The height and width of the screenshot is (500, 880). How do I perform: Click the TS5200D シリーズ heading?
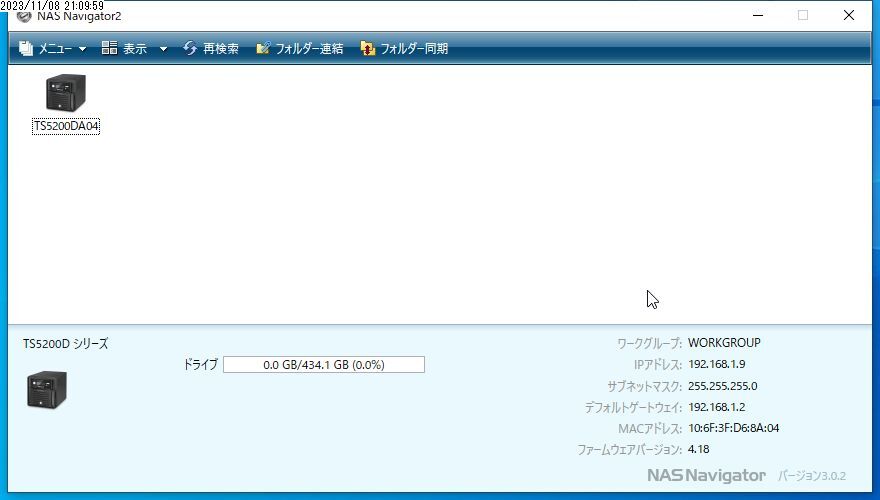click(x=66, y=343)
